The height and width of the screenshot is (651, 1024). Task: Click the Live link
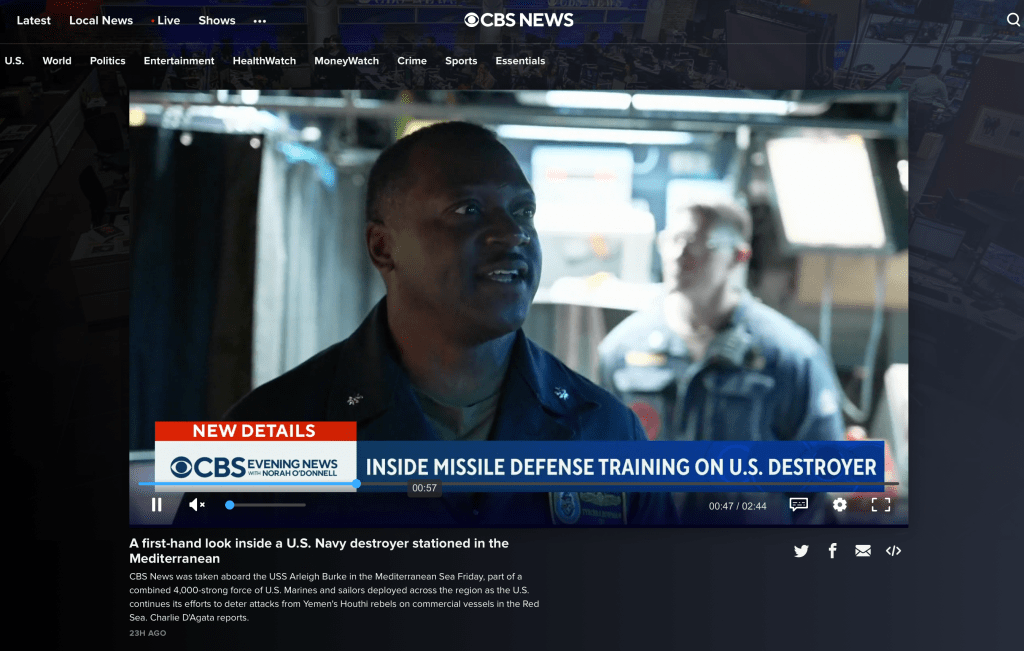point(168,21)
